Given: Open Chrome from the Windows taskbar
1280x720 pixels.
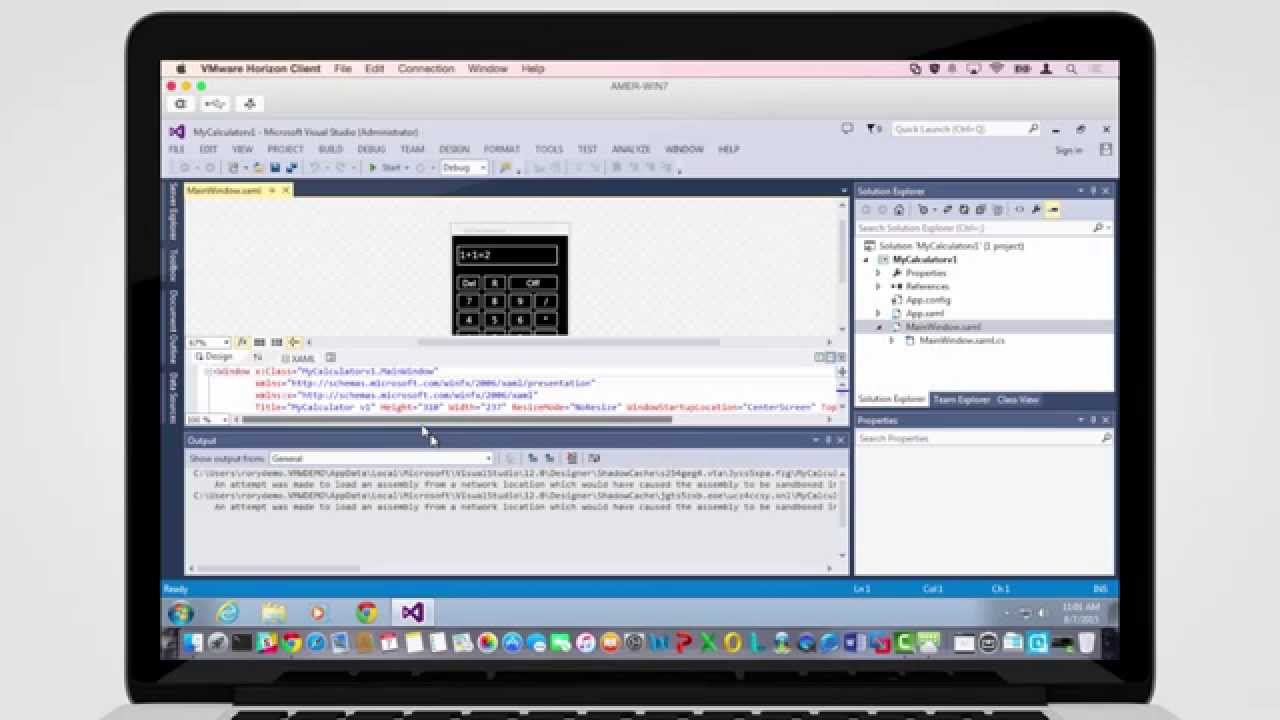Looking at the screenshot, I should coord(367,613).
